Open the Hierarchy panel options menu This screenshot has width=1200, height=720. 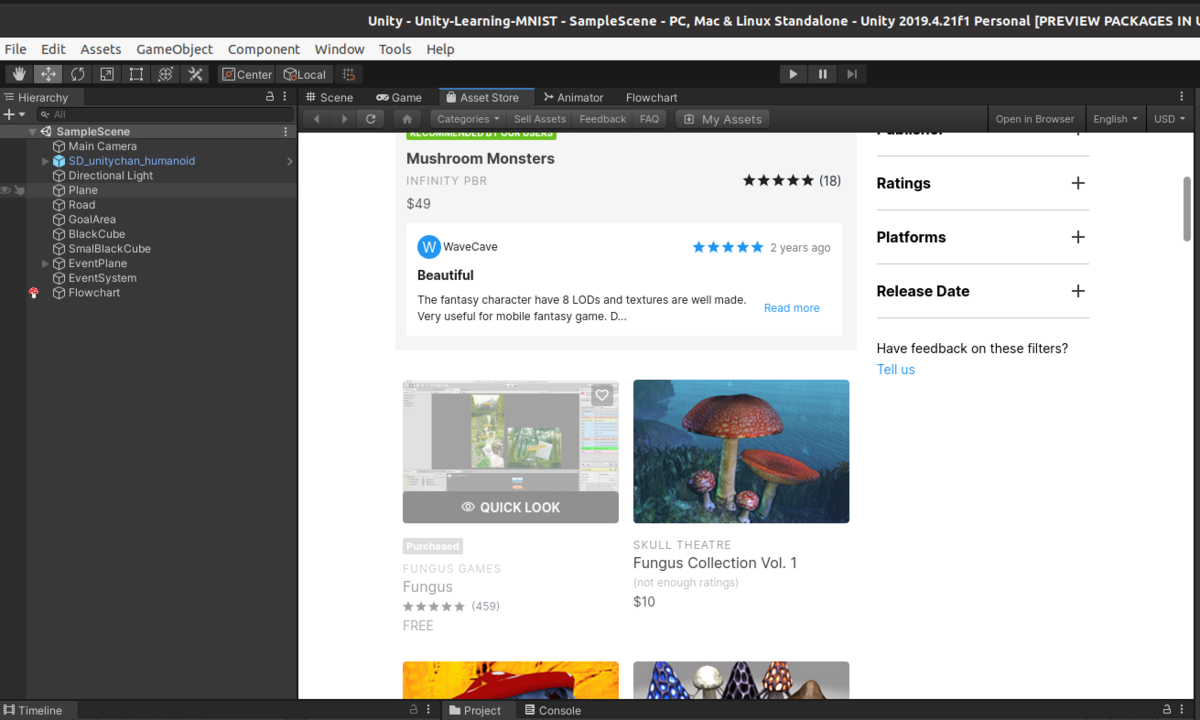pyautogui.click(x=286, y=97)
